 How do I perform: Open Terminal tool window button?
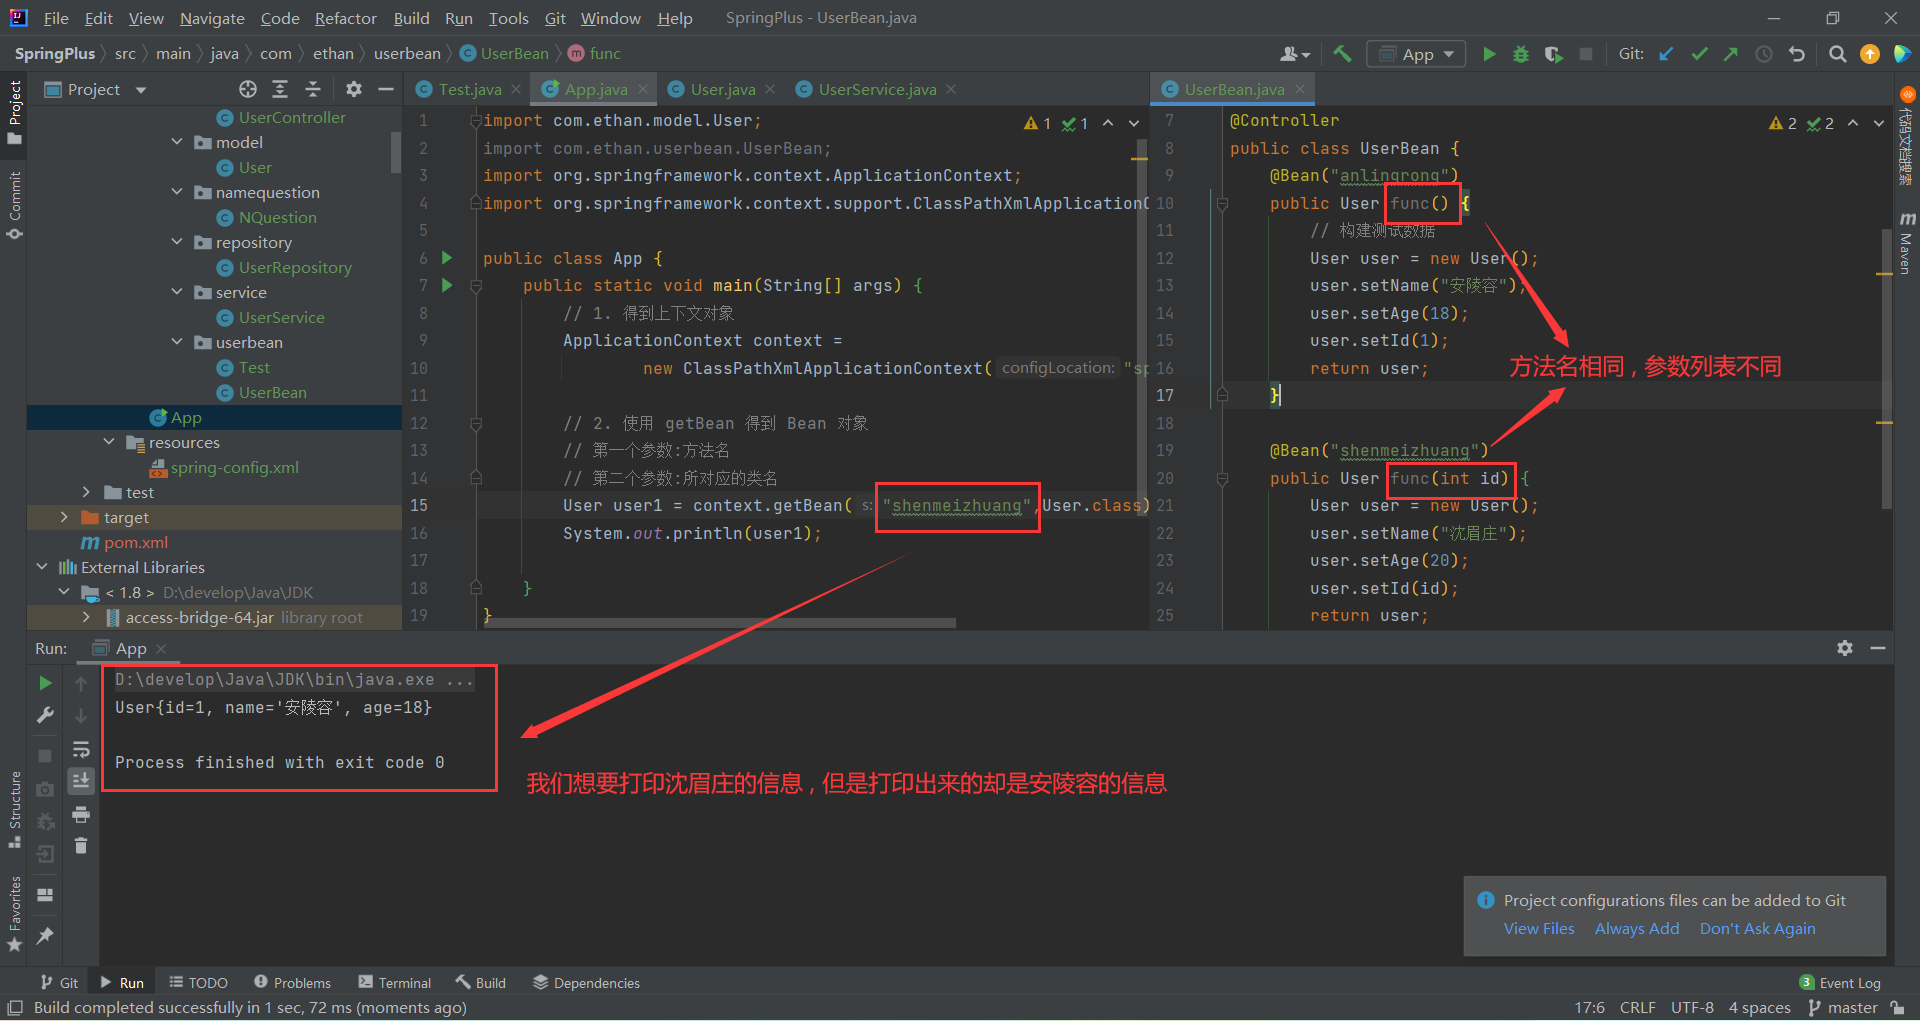click(395, 983)
